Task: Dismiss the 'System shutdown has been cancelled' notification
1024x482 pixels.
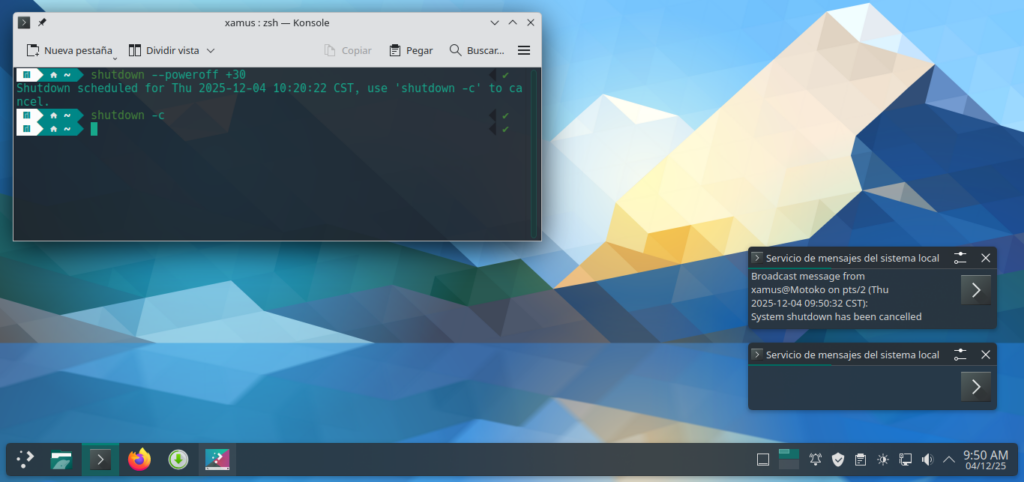Action: pos(985,258)
